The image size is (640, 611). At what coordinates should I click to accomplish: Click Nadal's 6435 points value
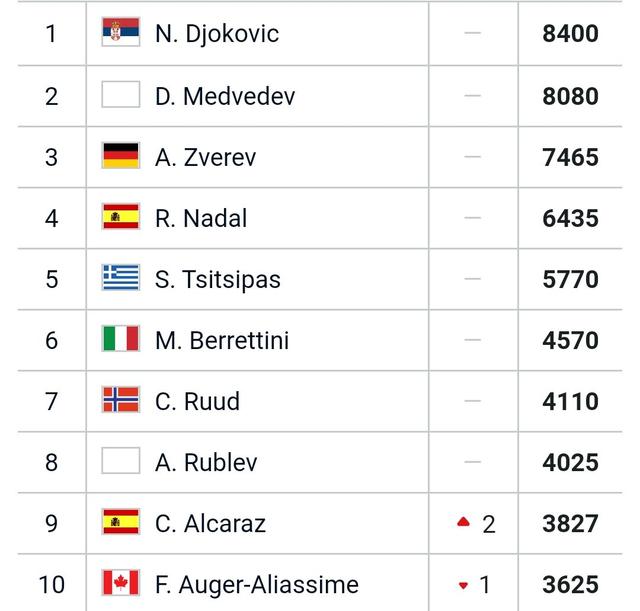[x=570, y=218]
